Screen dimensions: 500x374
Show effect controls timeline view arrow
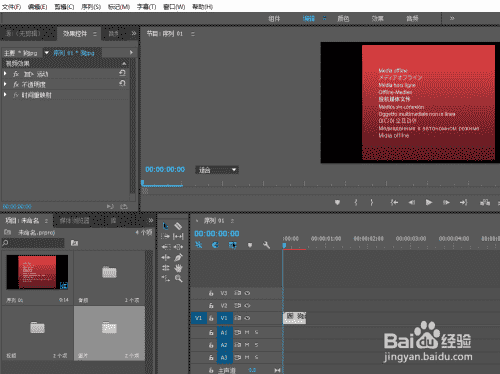coord(131,53)
